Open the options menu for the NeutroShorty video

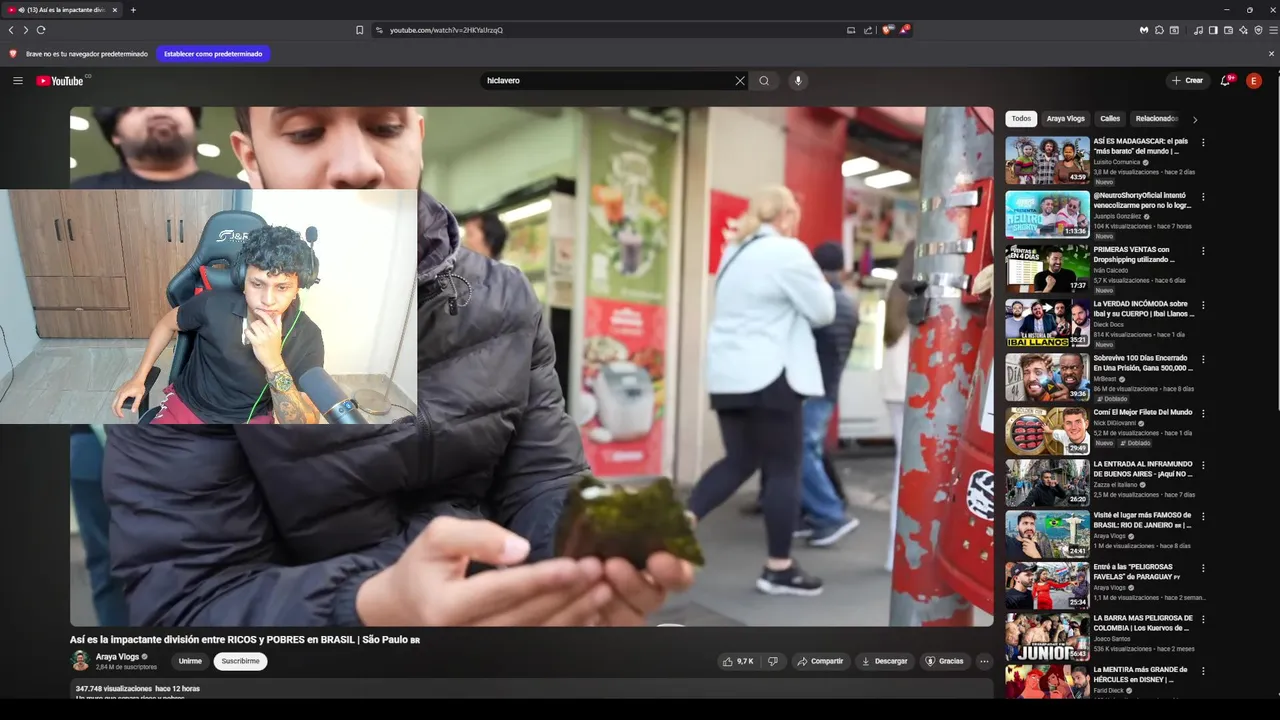(1203, 197)
